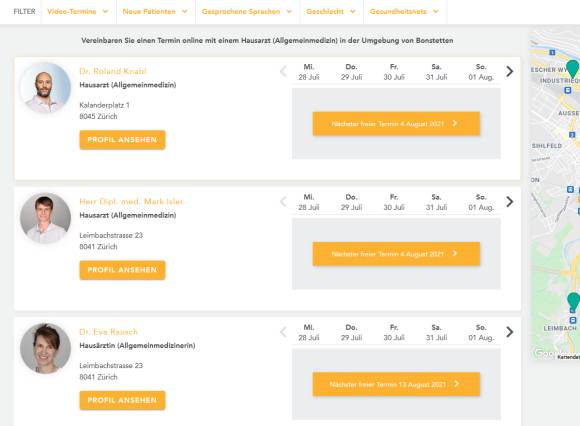
Task: Select next free slot 13 August 2021
Action: point(396,384)
